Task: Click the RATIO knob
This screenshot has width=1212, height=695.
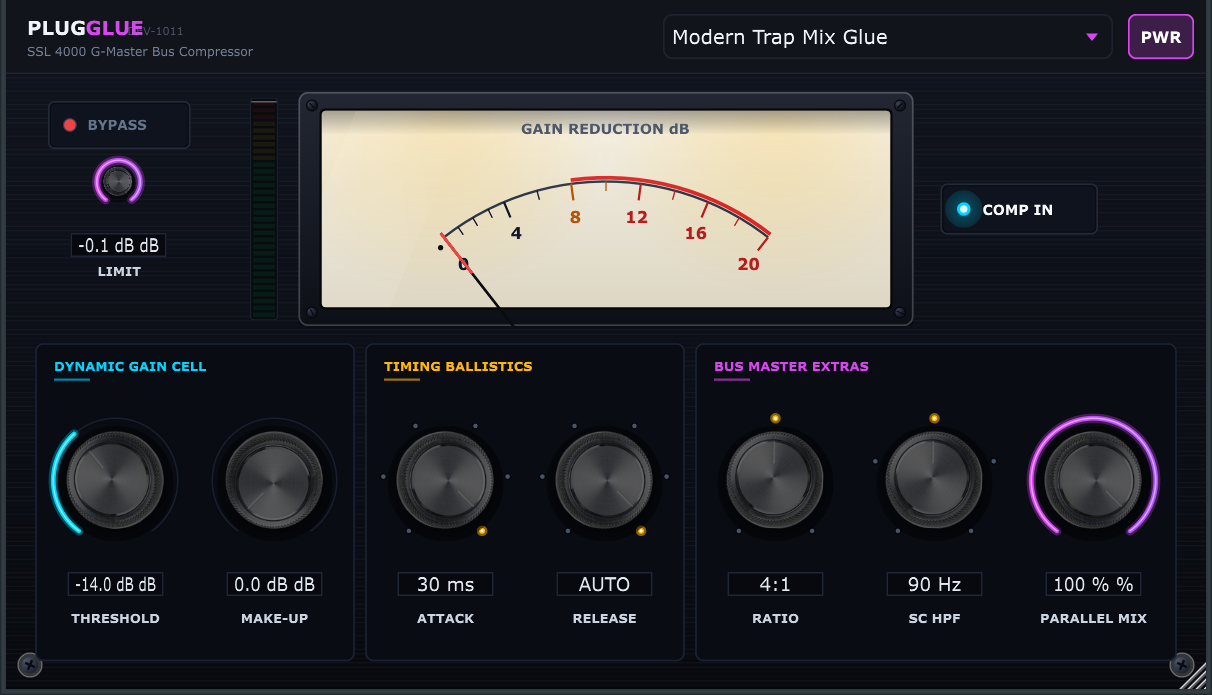Action: [x=775, y=479]
